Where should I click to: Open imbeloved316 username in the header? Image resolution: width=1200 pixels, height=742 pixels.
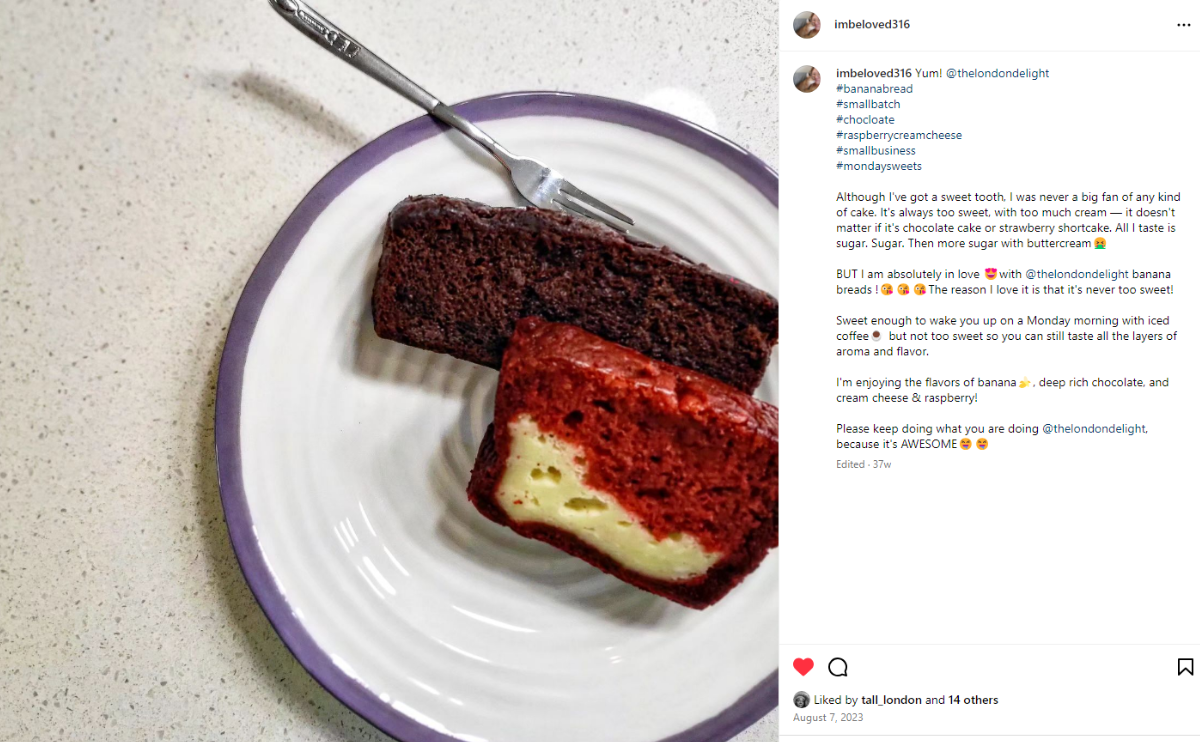click(x=872, y=25)
